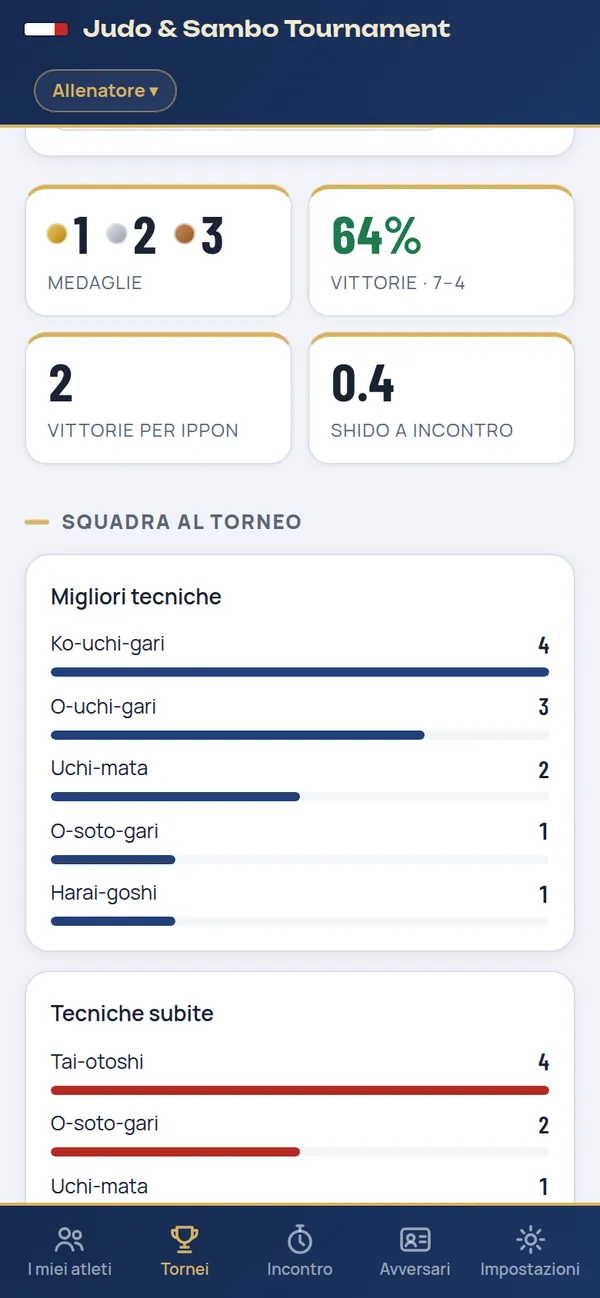
Task: Click the Tai-otoshi red progress bar
Action: (300, 1089)
